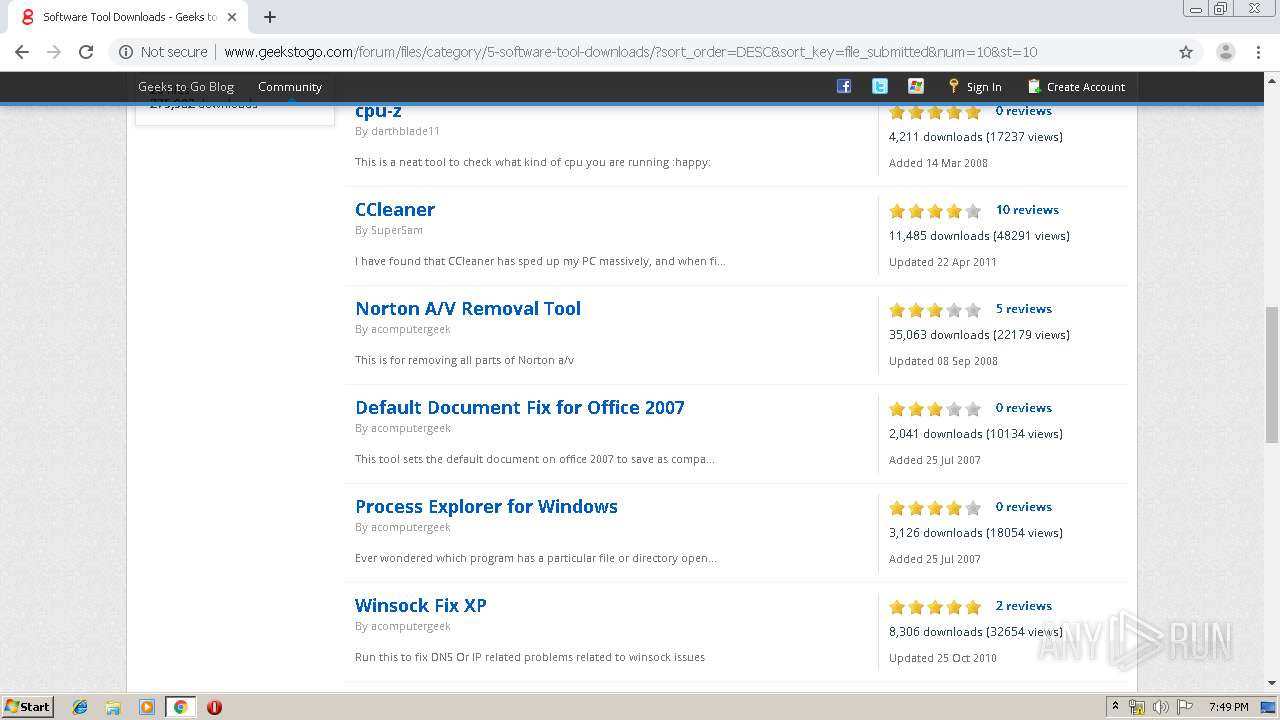View Winsock Fix XP's 2 reviews

click(1024, 606)
